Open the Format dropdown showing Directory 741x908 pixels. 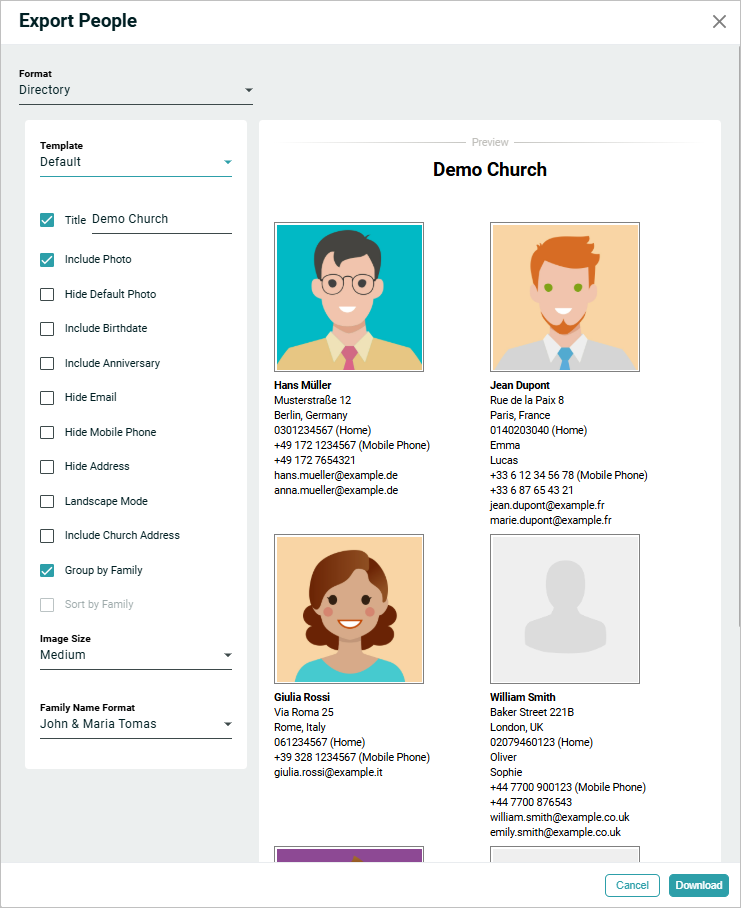136,90
